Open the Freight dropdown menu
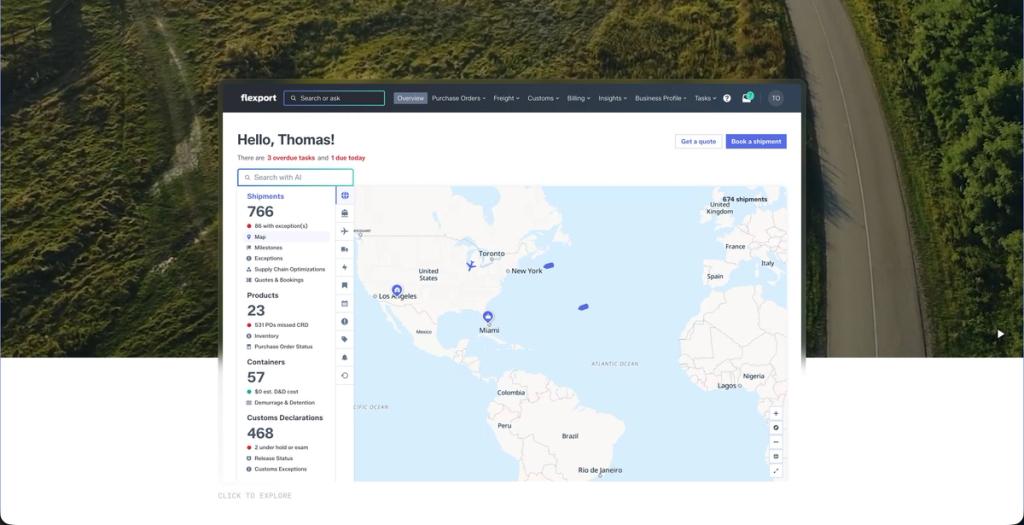Viewport: 1024px width, 525px height. click(x=506, y=99)
